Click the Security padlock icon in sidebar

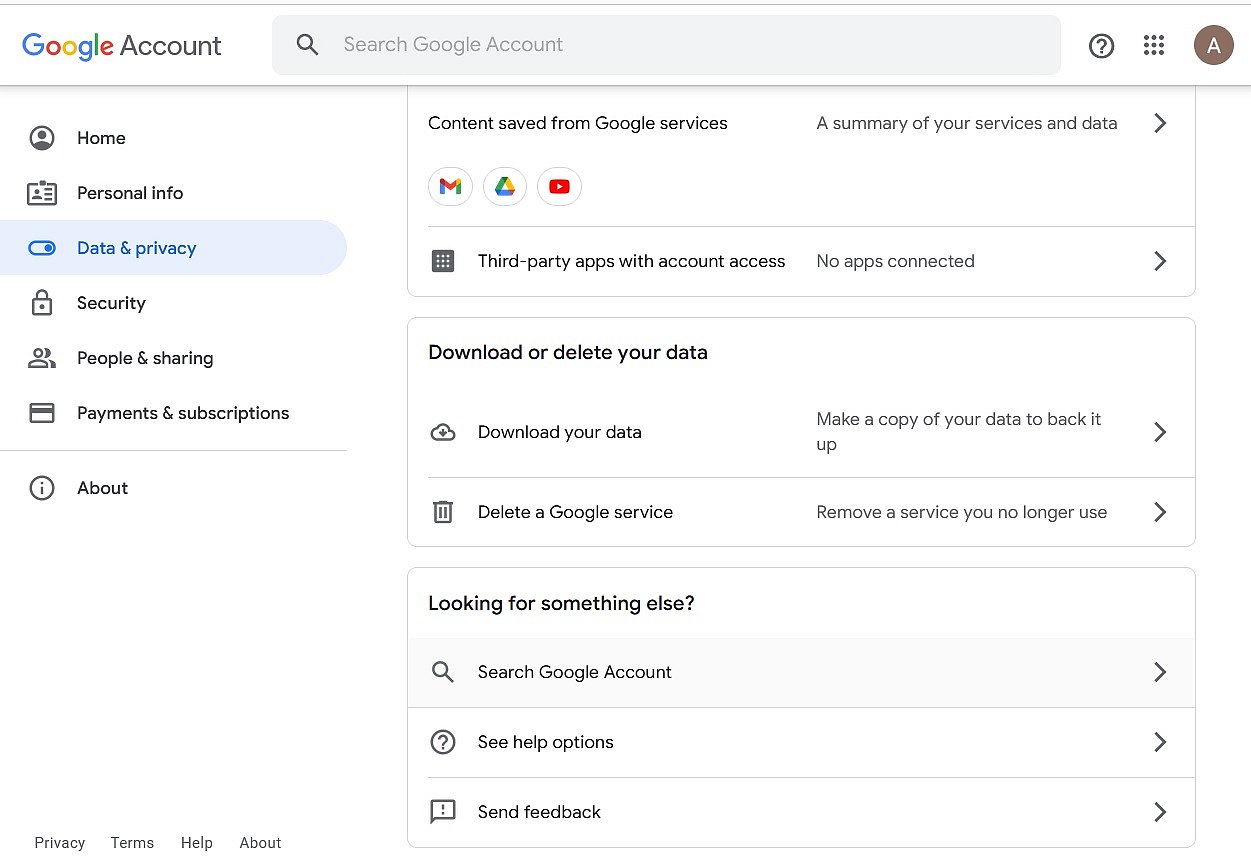42,303
